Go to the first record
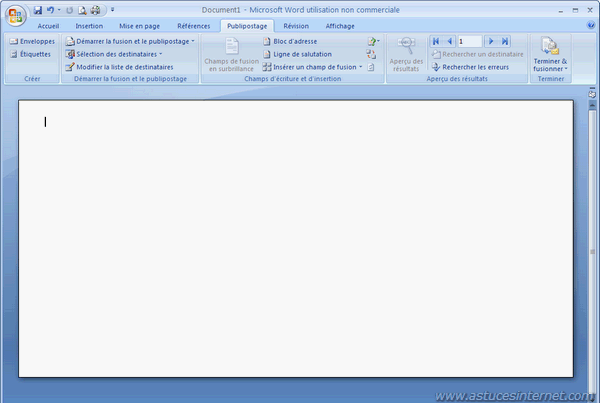The width and height of the screenshot is (600, 403). point(436,41)
